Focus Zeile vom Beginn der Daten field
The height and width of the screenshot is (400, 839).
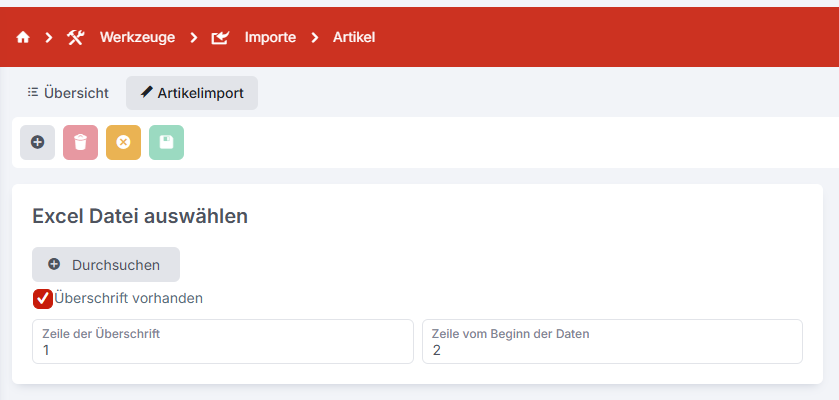(x=612, y=342)
